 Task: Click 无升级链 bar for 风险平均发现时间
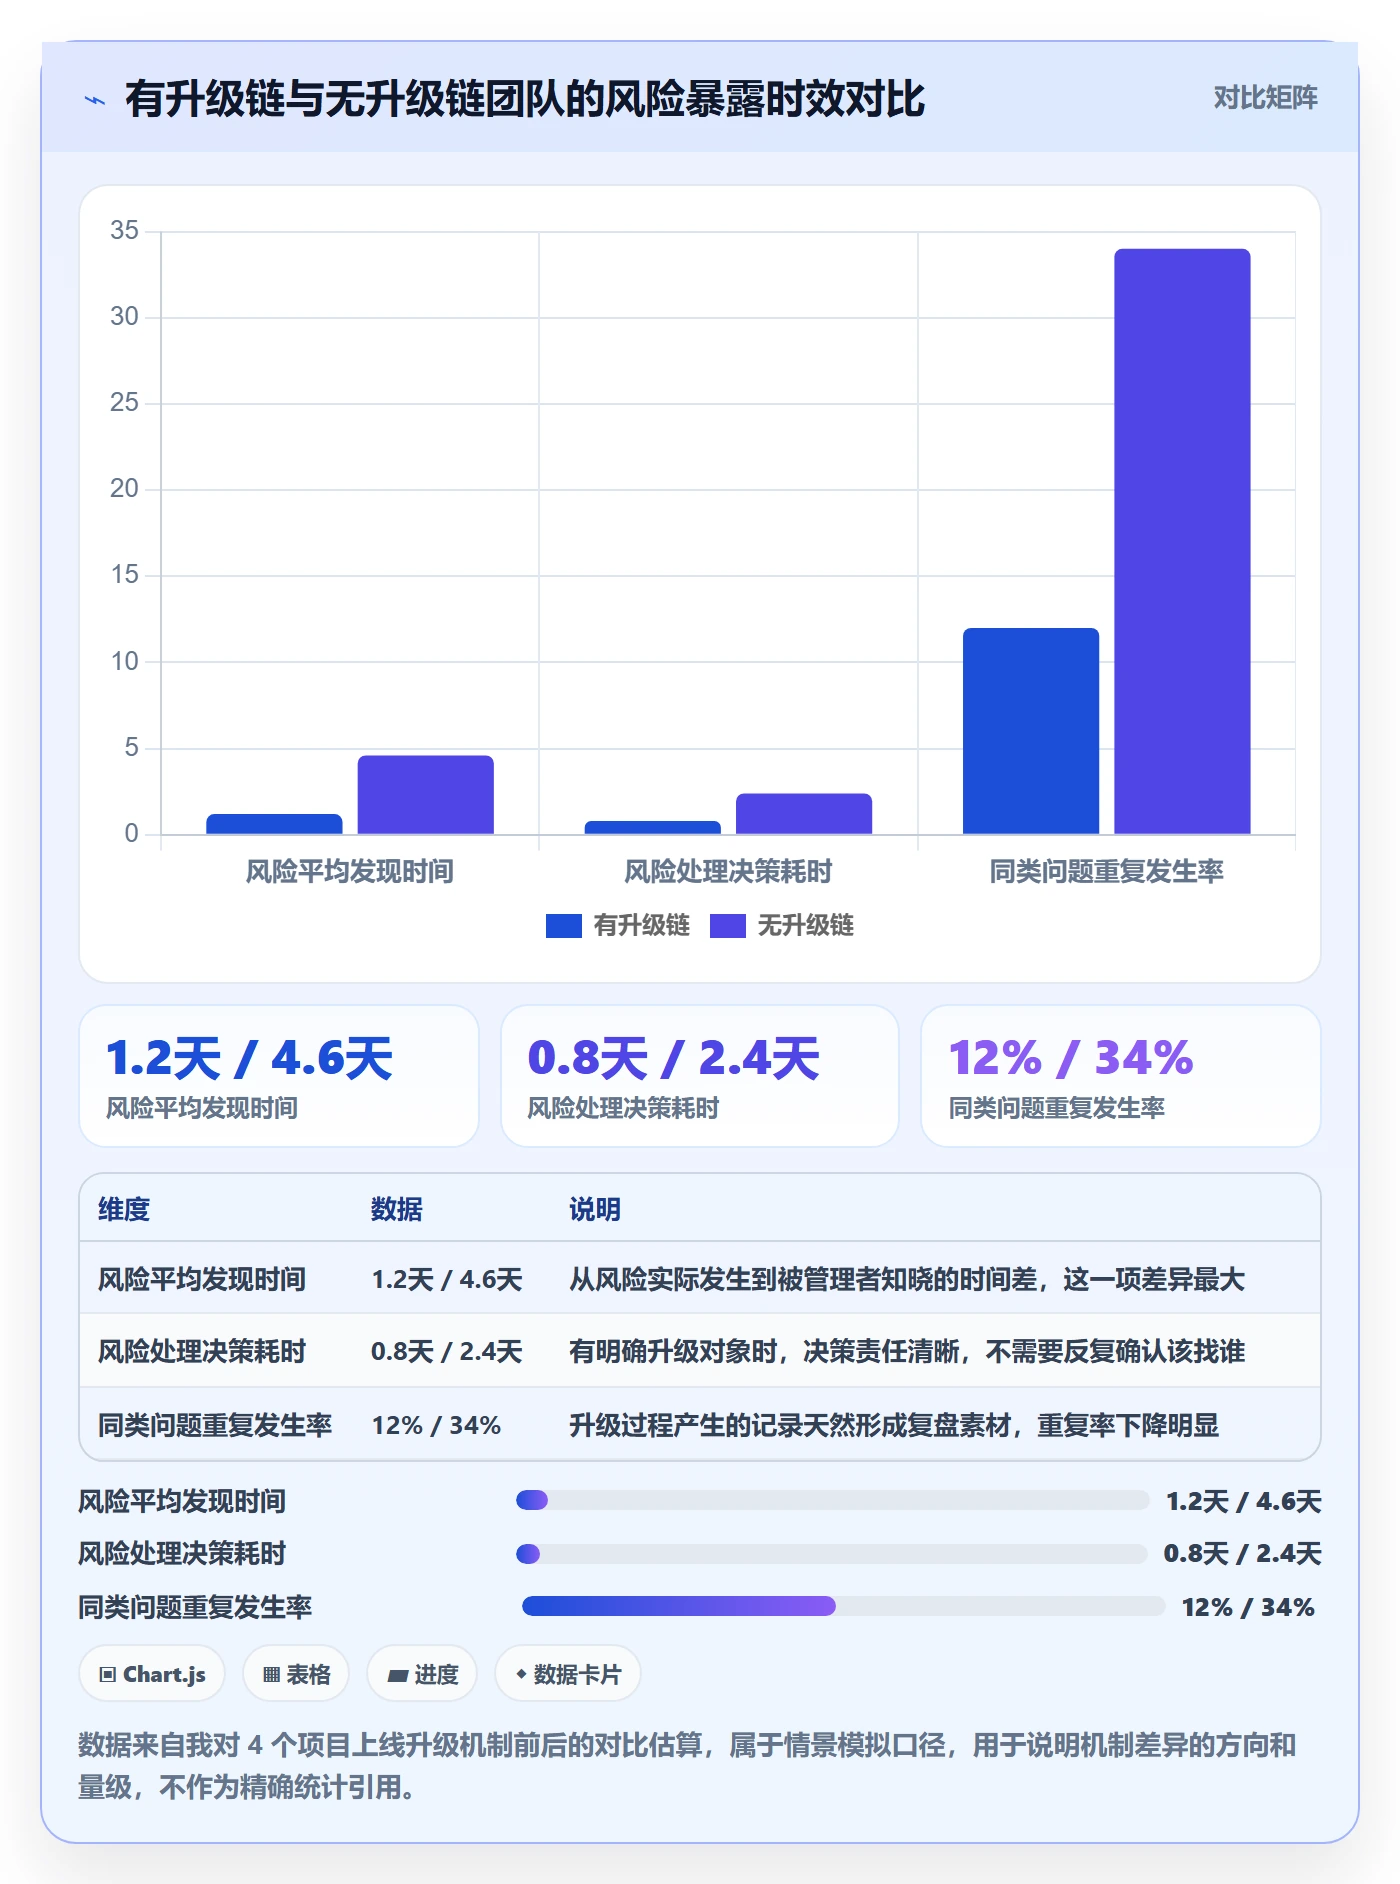[x=426, y=795]
